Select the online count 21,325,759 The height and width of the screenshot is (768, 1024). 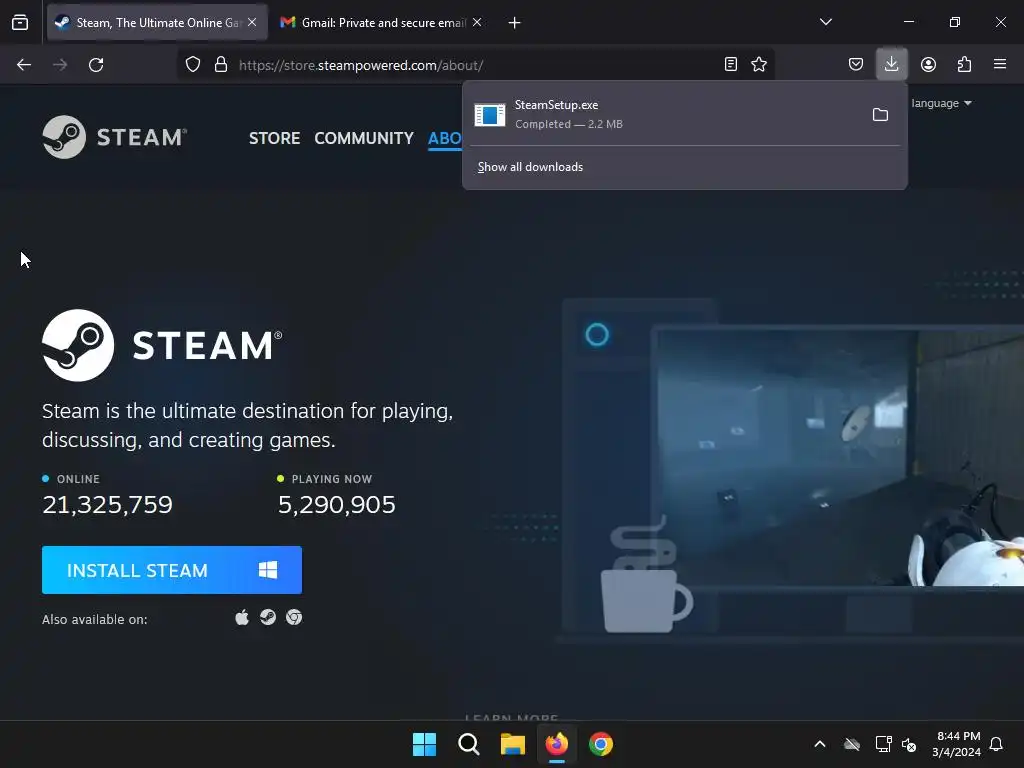108,505
